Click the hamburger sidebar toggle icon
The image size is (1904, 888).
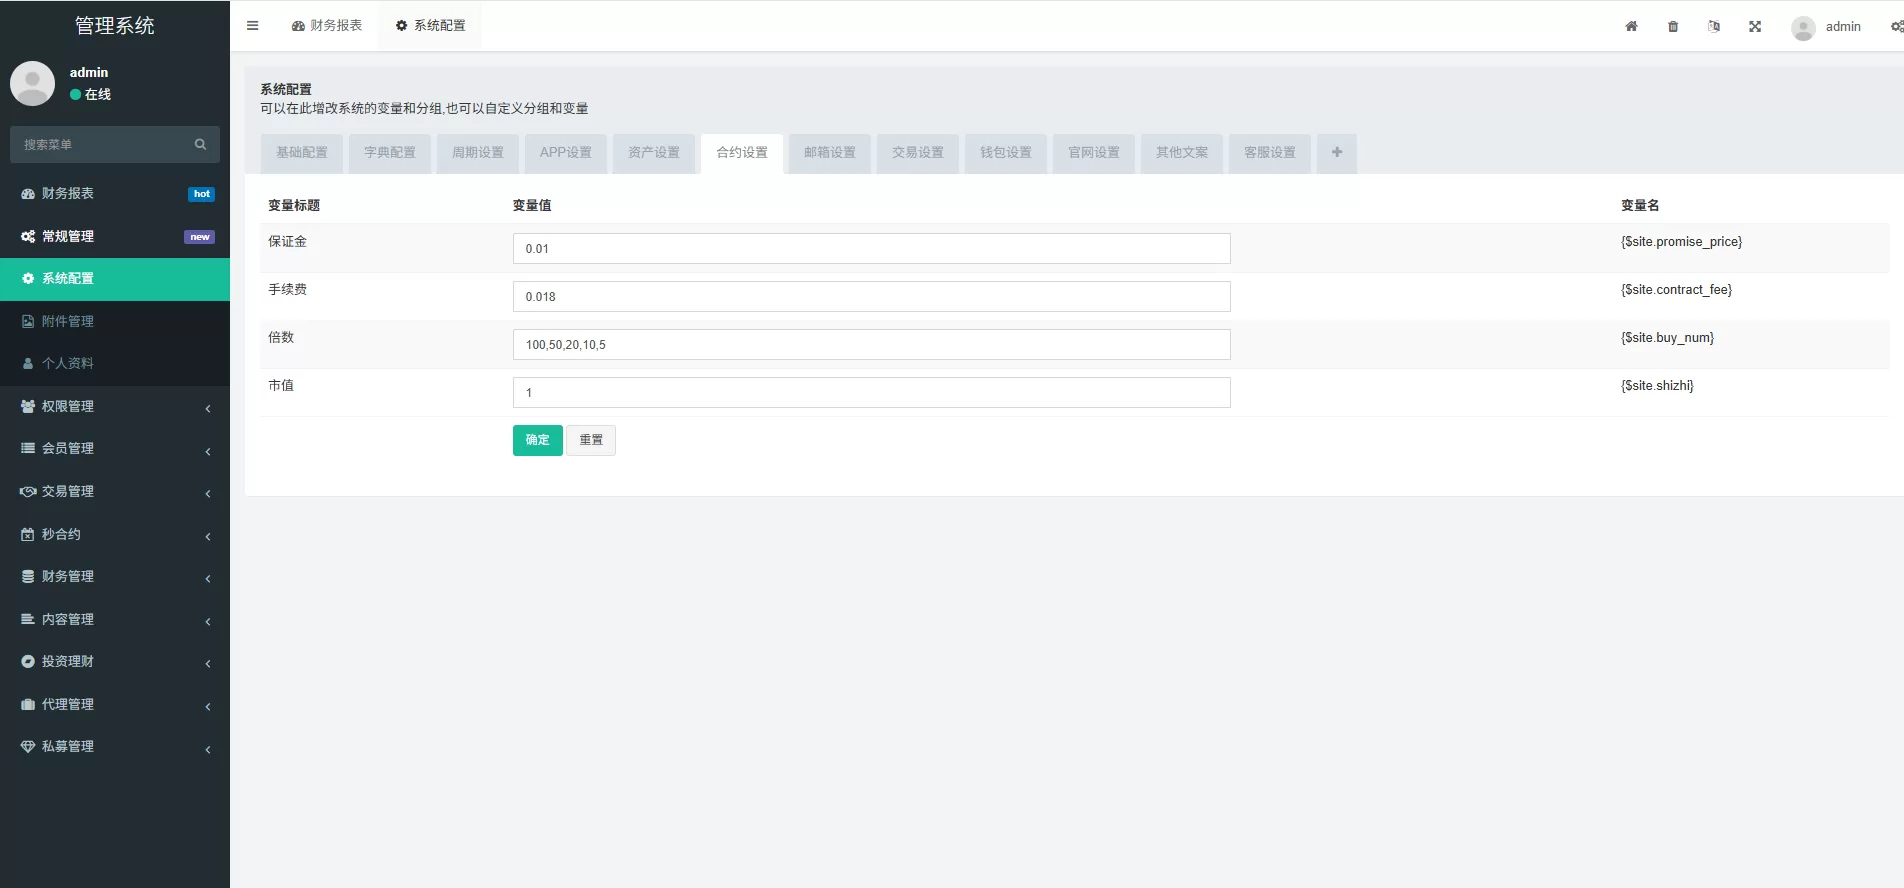(252, 26)
